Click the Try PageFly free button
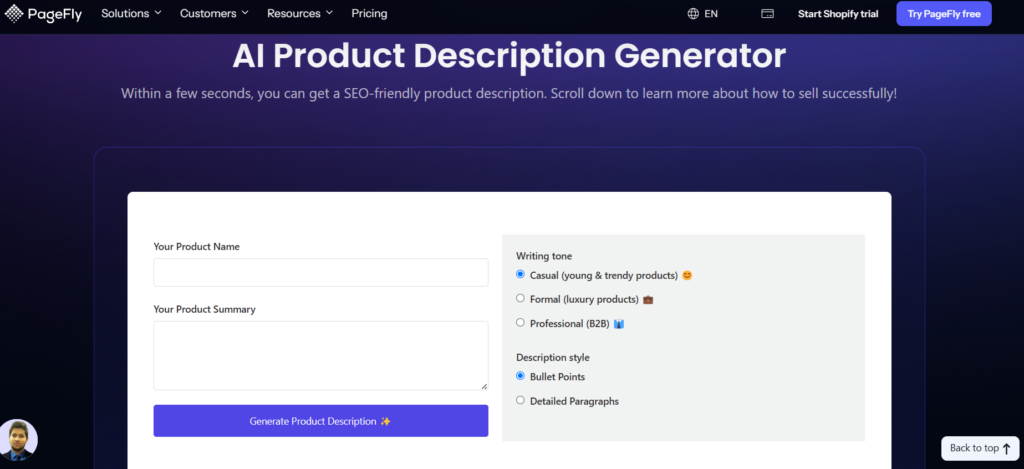 pyautogui.click(x=944, y=14)
